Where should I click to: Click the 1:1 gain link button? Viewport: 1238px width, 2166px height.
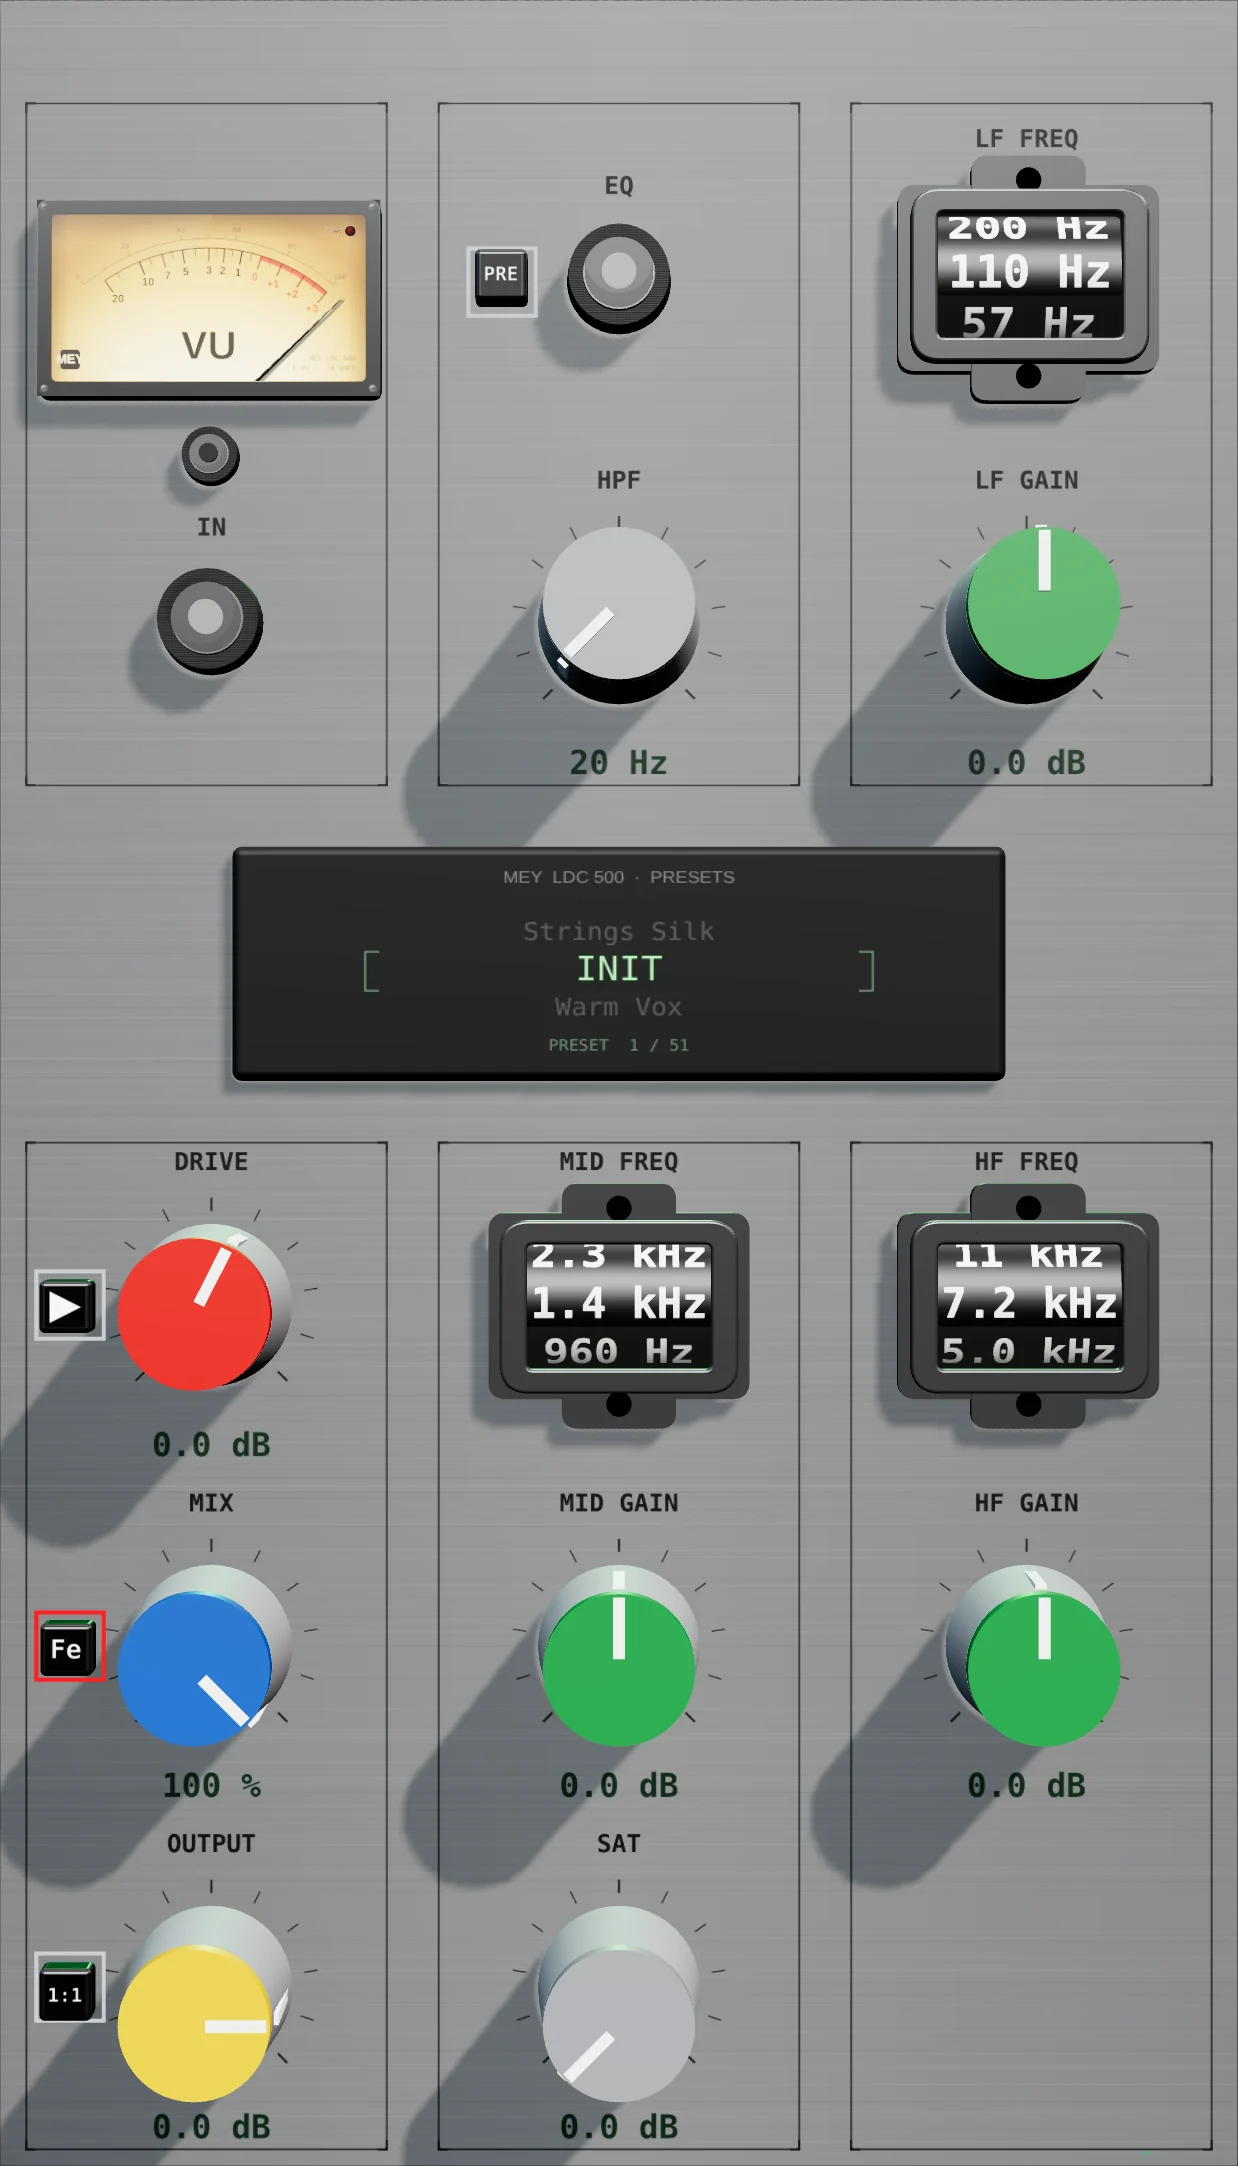(69, 1987)
